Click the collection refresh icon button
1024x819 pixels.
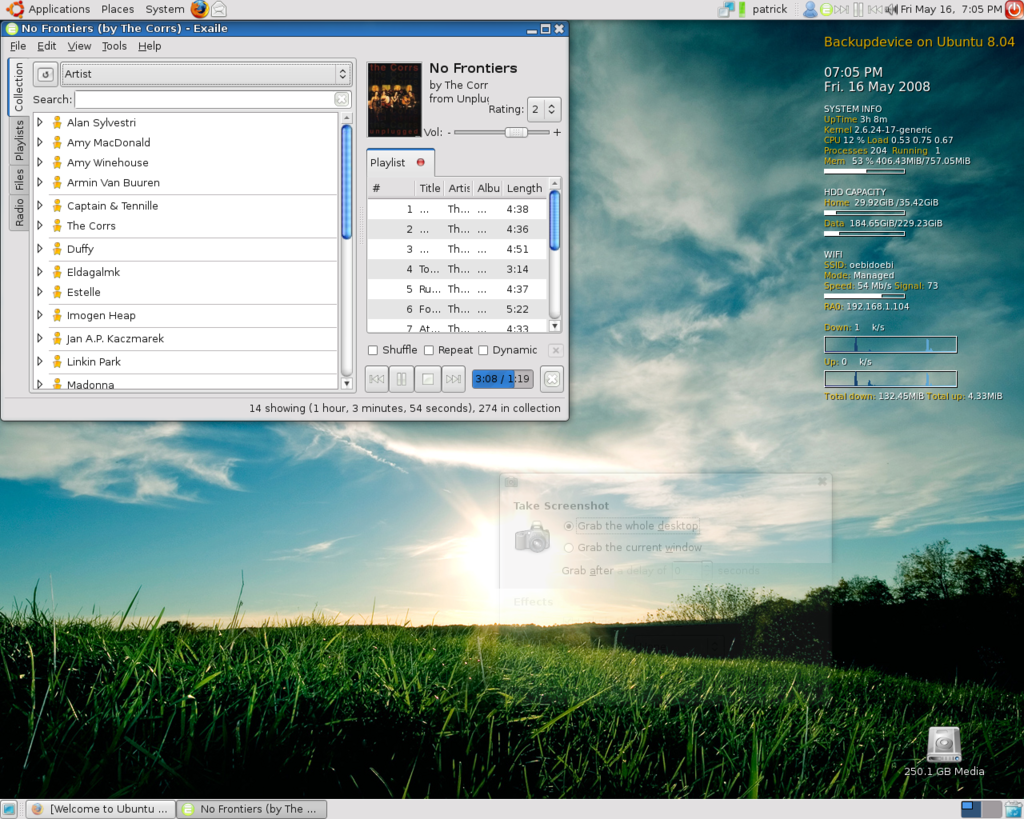click(x=45, y=74)
